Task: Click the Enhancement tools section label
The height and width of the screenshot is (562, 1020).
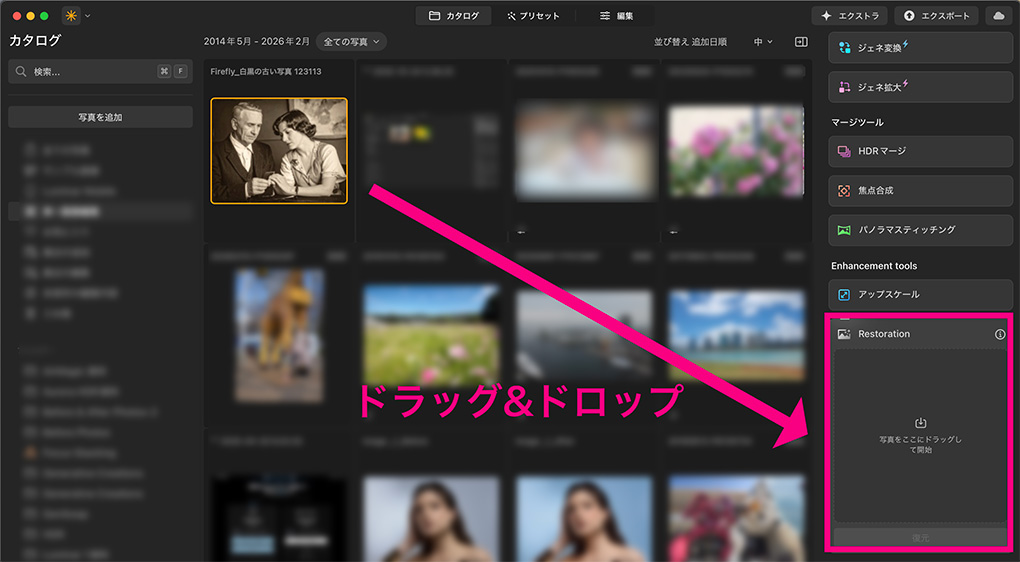Action: 874,266
